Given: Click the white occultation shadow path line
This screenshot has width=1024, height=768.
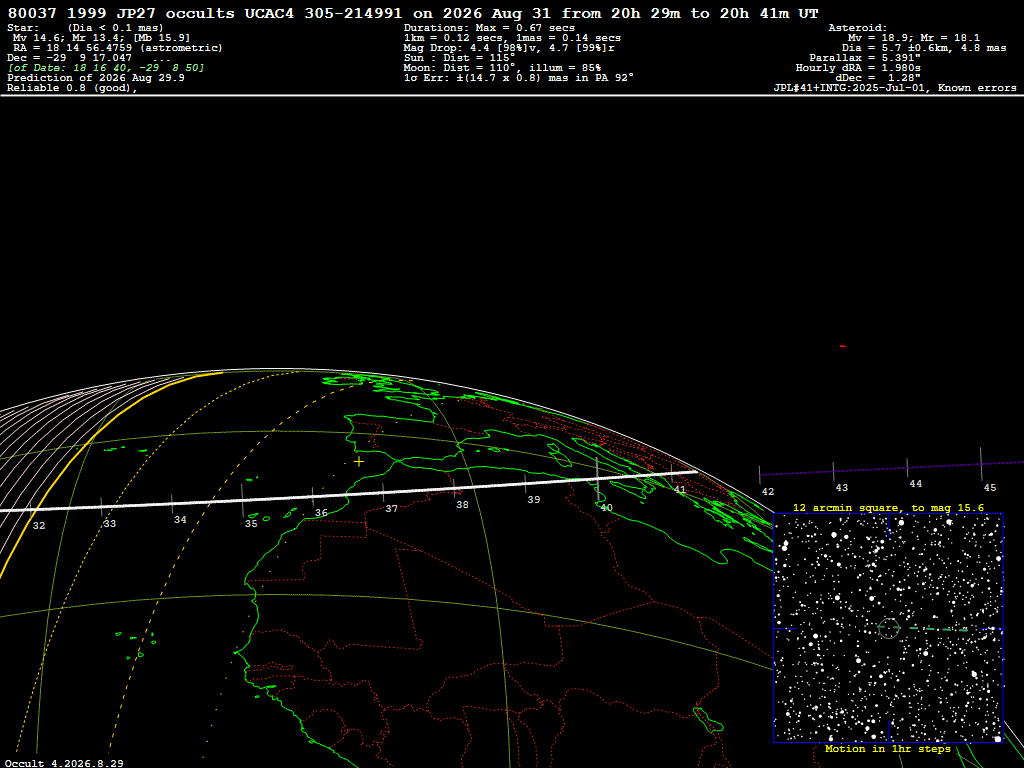Looking at the screenshot, I should pos(349,490).
